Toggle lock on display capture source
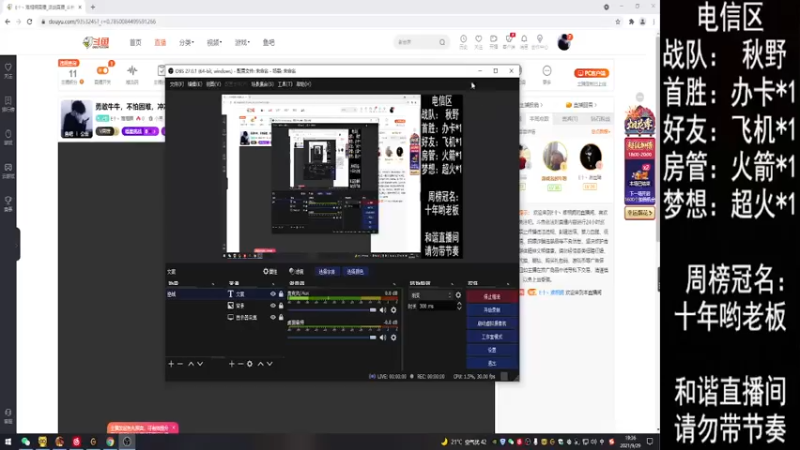Screen dimensions: 800x450 point(281,317)
